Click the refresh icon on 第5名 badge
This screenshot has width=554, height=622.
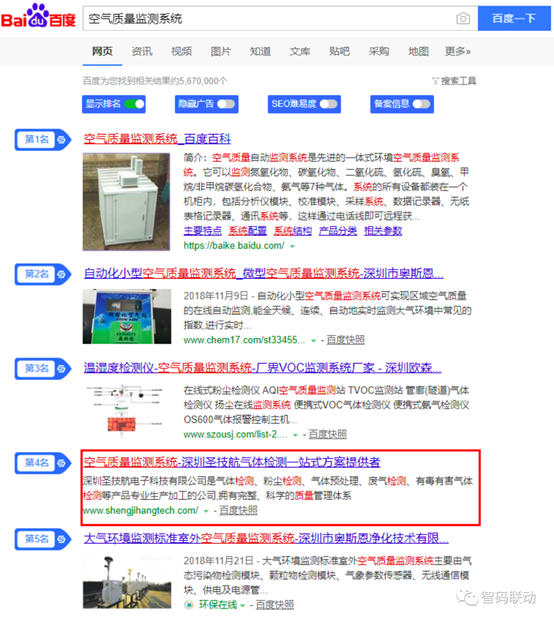click(x=61, y=539)
